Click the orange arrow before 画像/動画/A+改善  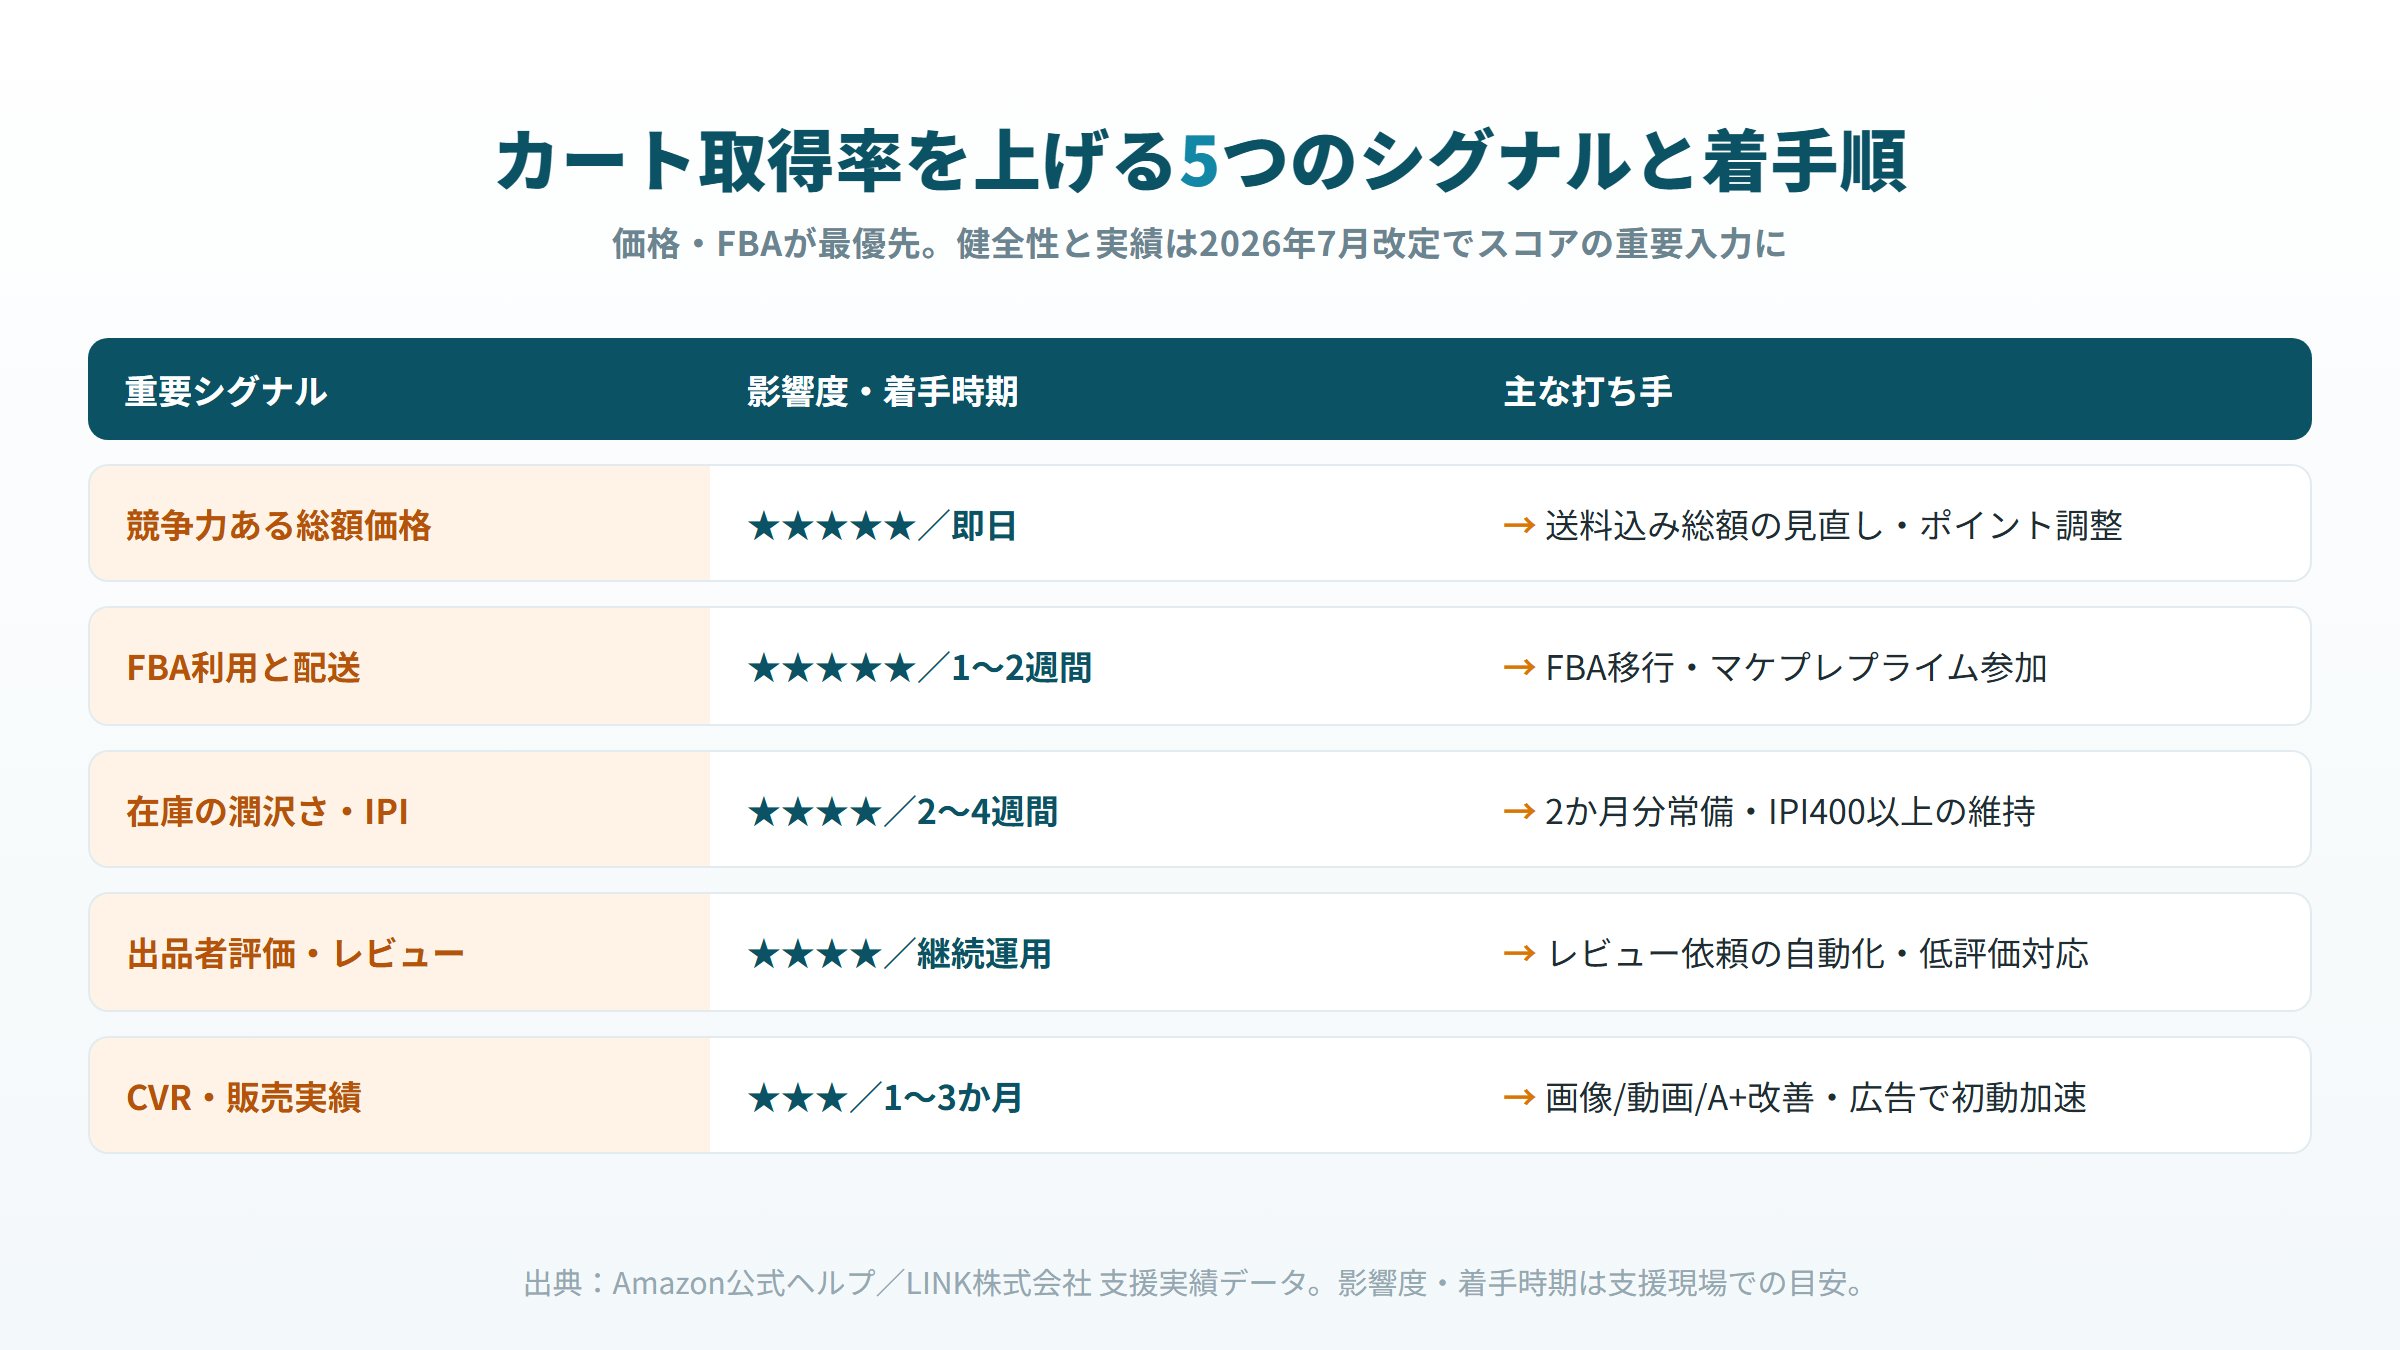[1519, 1097]
